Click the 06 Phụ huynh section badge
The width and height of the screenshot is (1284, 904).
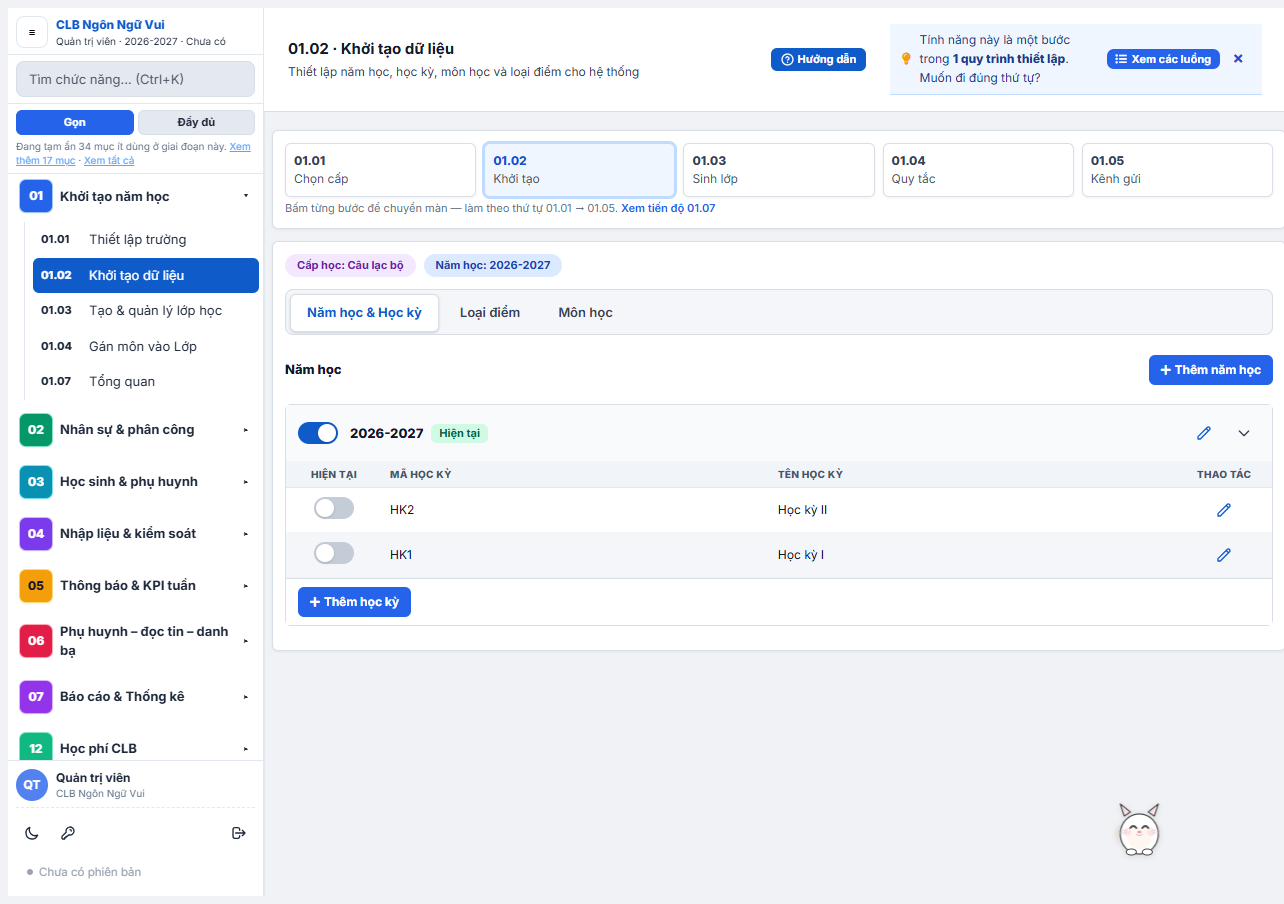[36, 641]
